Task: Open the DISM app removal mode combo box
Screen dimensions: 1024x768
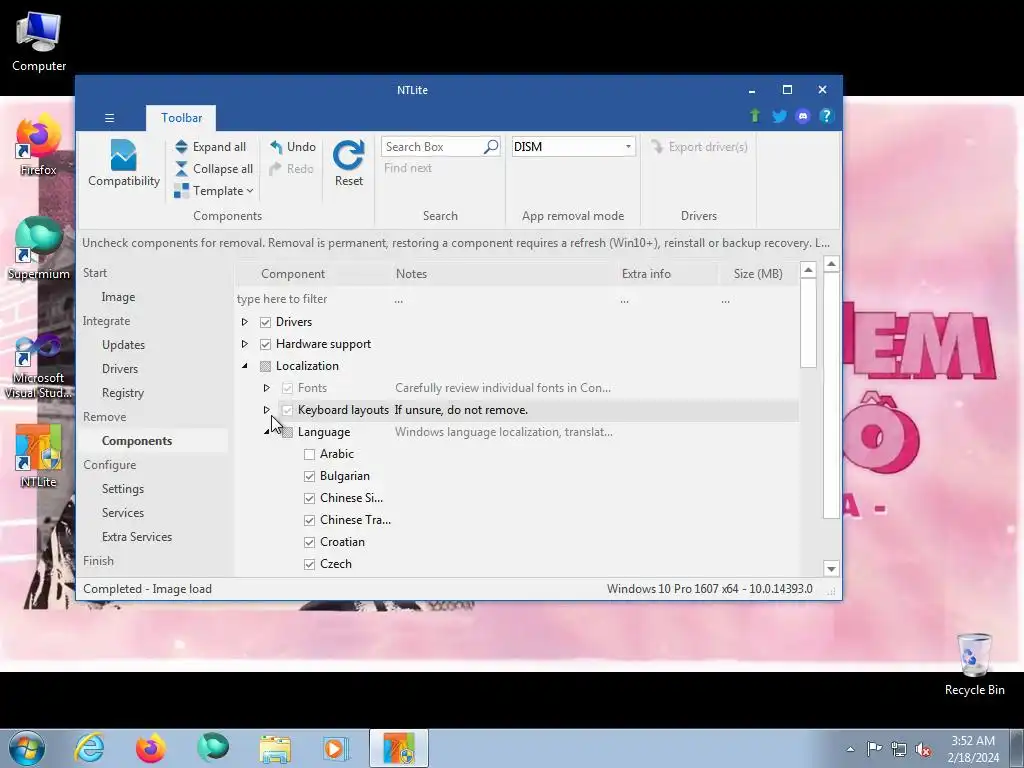Action: click(x=573, y=147)
